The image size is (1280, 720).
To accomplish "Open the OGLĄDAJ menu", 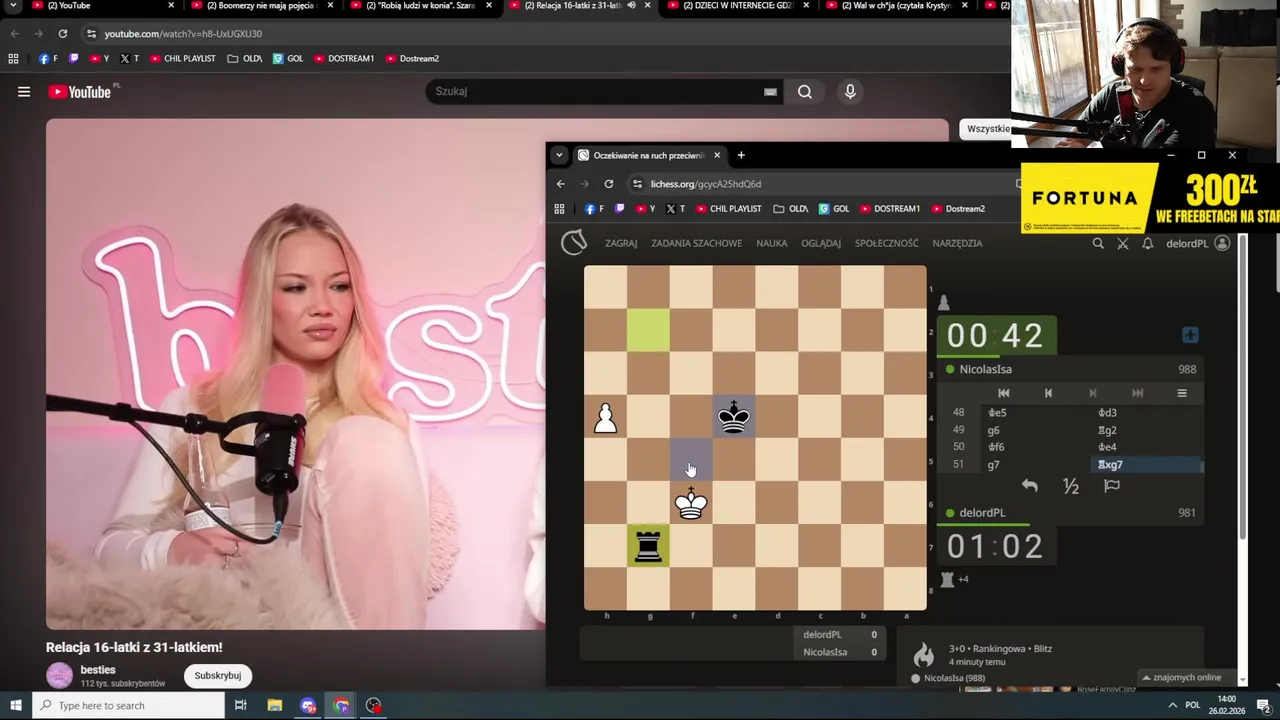I will click(821, 243).
